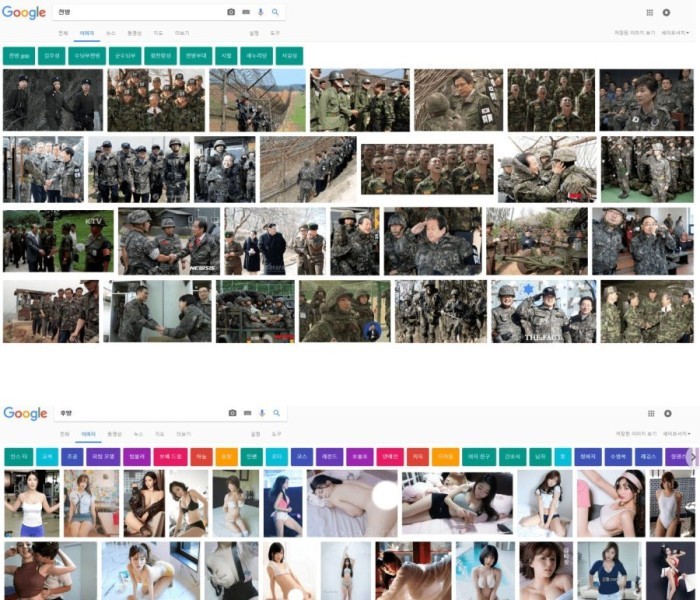Click the account profile icon at top right
Screen dimensions: 700x600
tap(667, 12)
